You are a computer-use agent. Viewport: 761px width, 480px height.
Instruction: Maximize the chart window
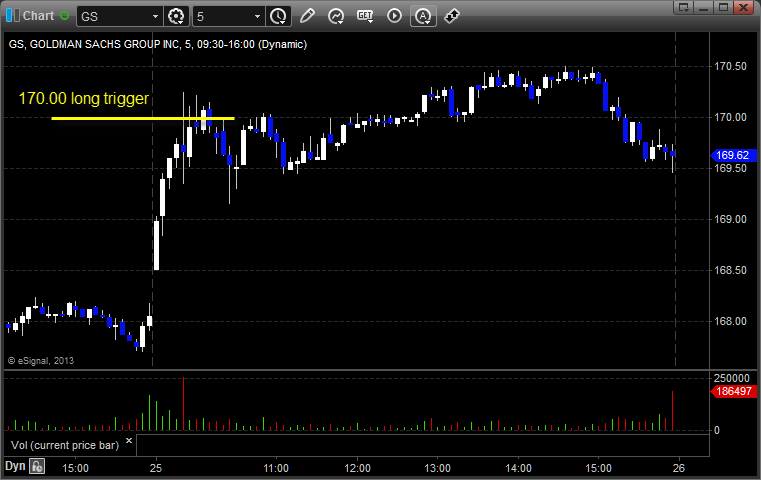[724, 7]
